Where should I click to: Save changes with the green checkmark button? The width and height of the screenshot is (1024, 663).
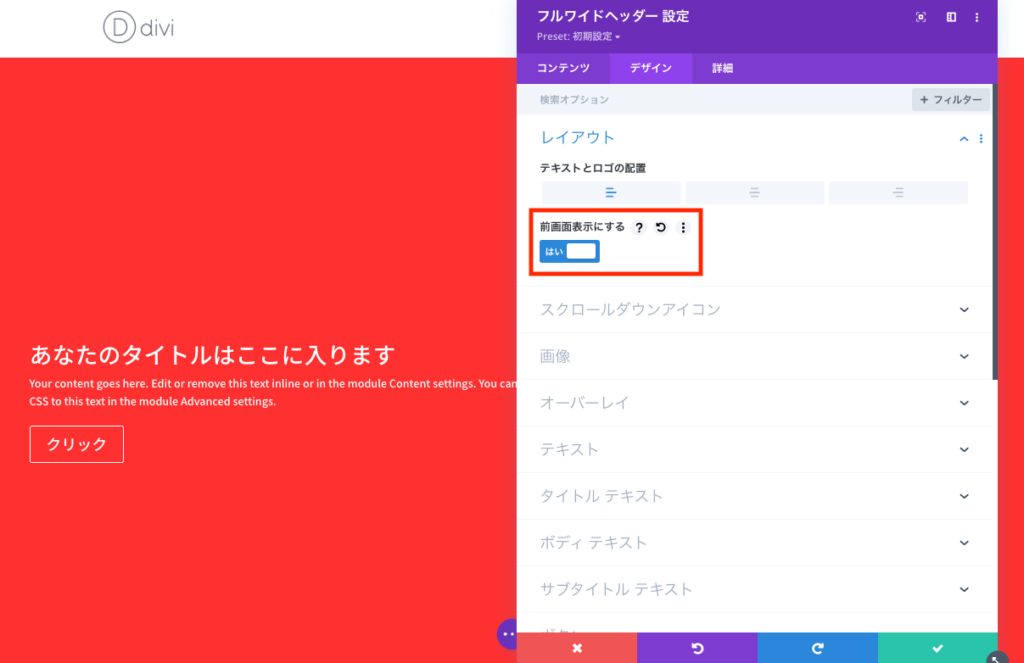[937, 647]
